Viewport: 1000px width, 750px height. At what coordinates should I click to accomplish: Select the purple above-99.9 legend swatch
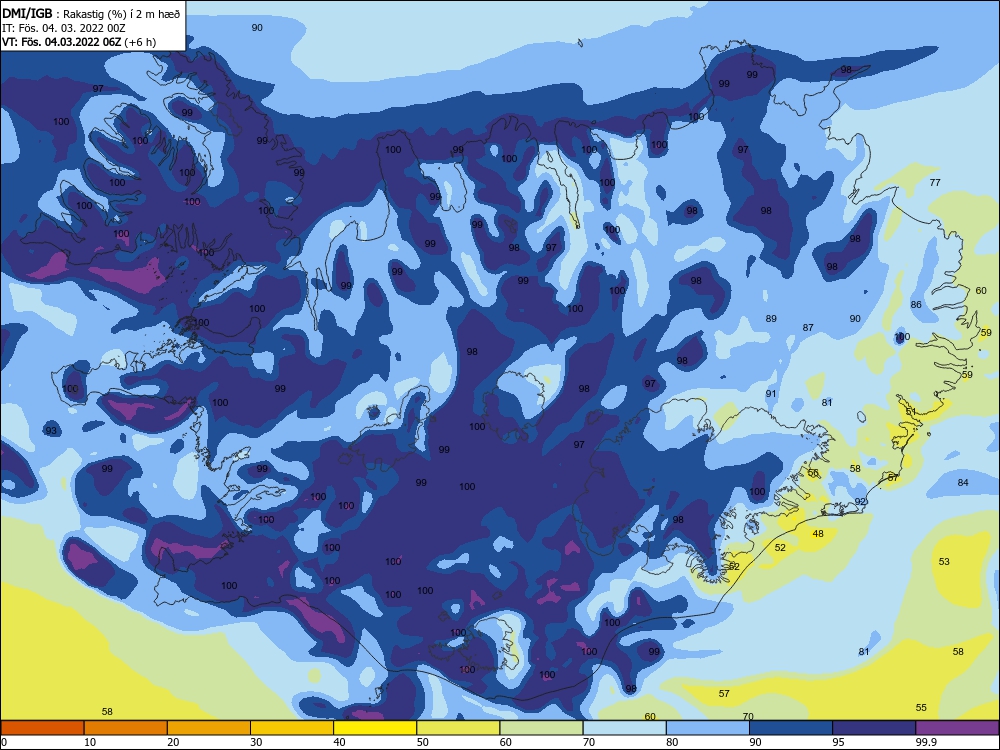(x=957, y=728)
